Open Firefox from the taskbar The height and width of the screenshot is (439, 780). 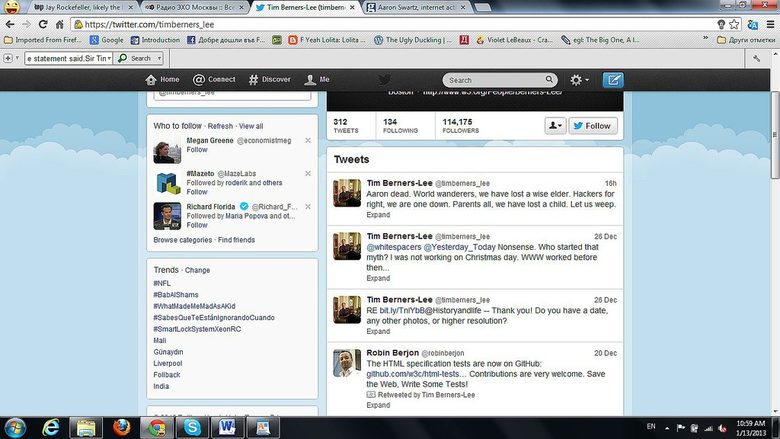(x=121, y=427)
